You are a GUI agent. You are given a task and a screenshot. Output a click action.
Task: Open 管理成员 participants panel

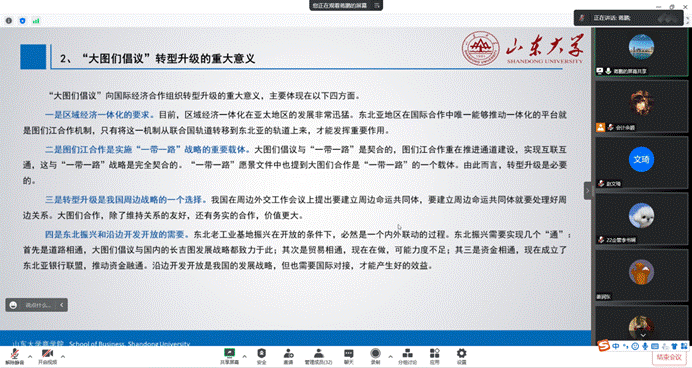click(318, 357)
